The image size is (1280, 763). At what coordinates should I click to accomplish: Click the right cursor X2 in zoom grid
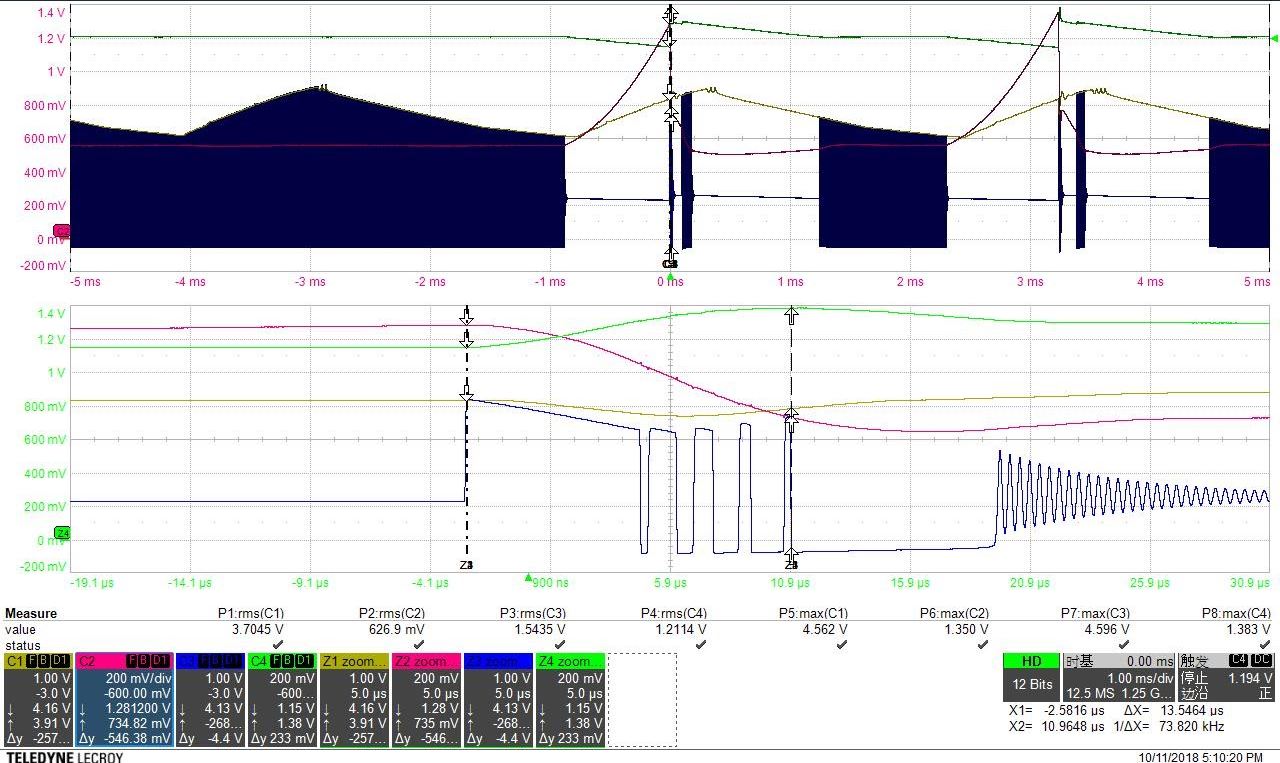tap(791, 437)
